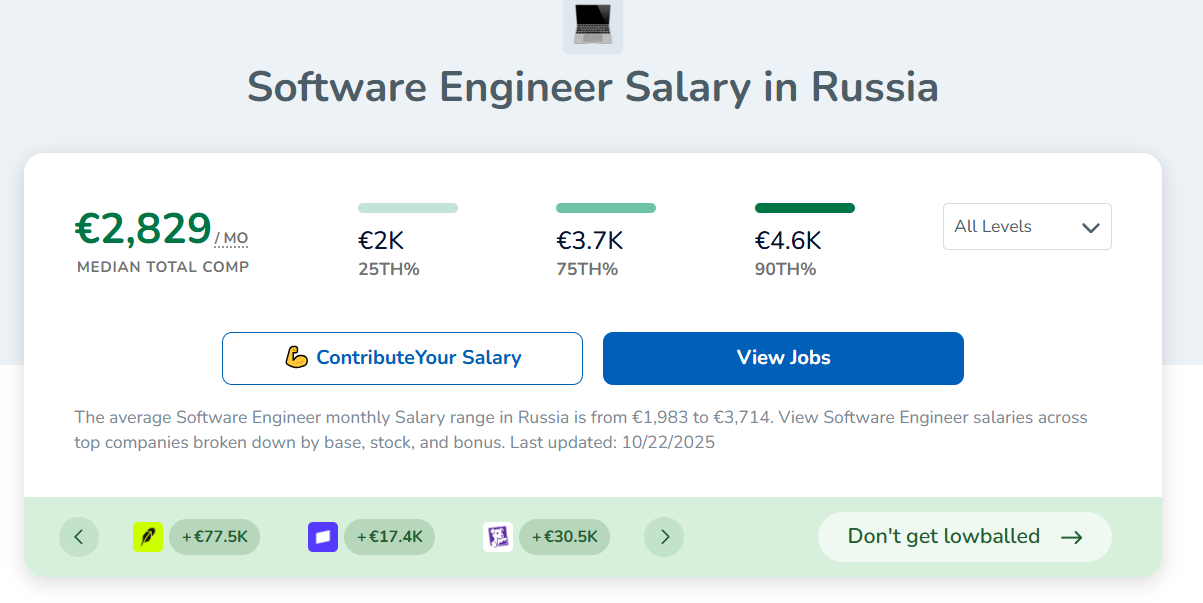Select the +€17.4K offer pill

tap(389, 537)
